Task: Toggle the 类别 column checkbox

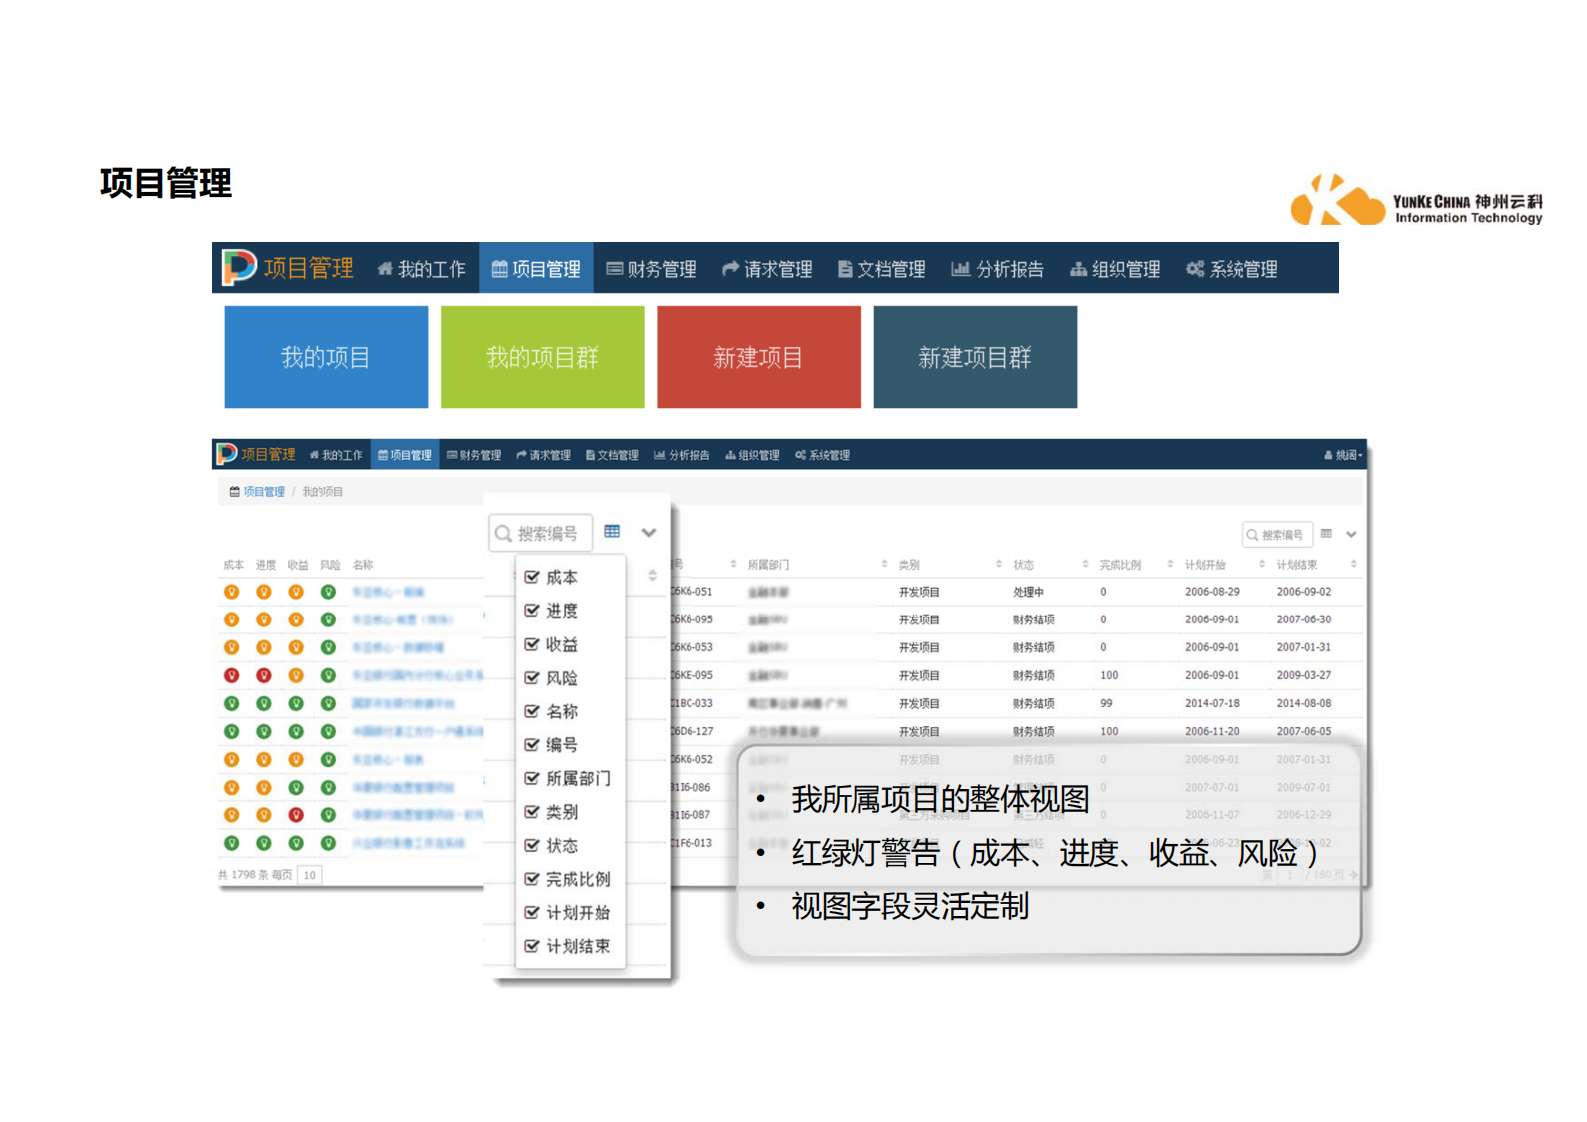Action: click(532, 811)
